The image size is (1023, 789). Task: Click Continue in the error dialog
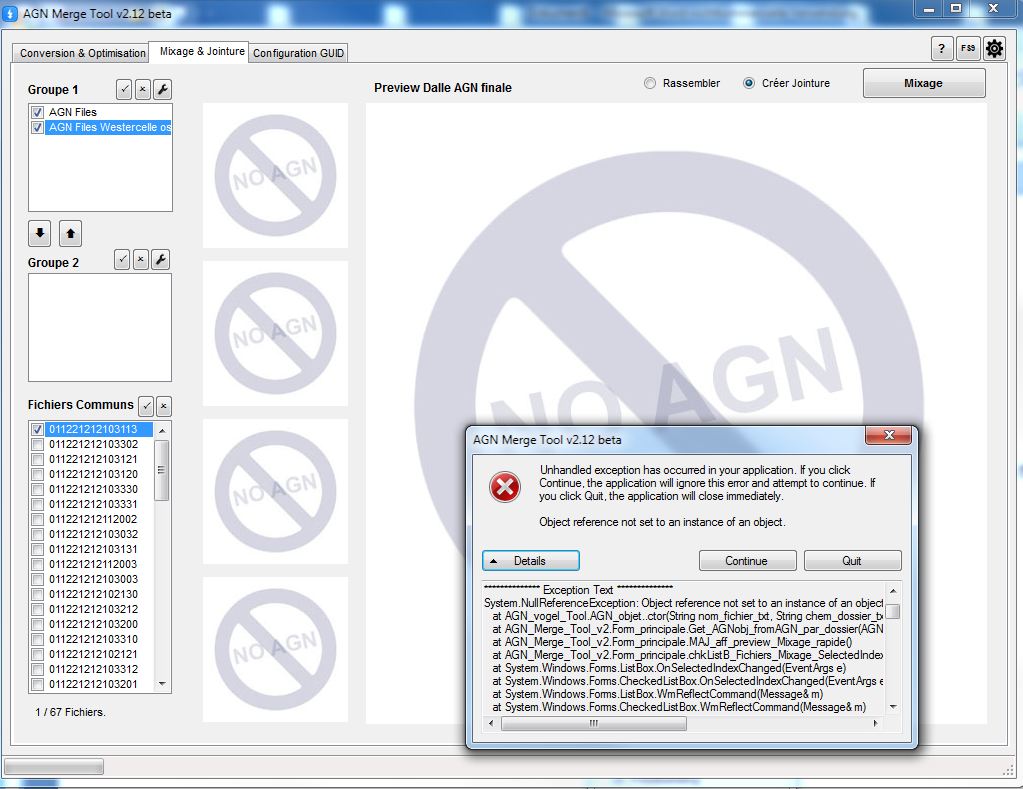click(747, 561)
